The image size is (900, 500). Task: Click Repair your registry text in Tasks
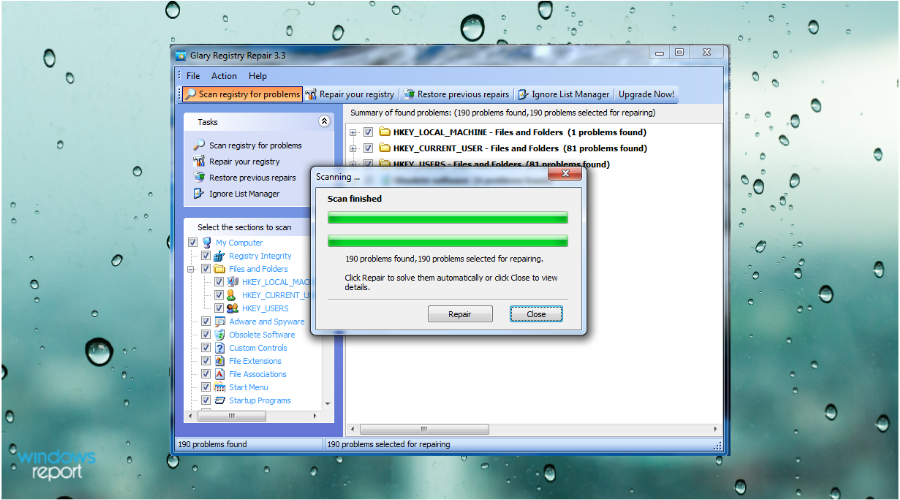(x=245, y=162)
